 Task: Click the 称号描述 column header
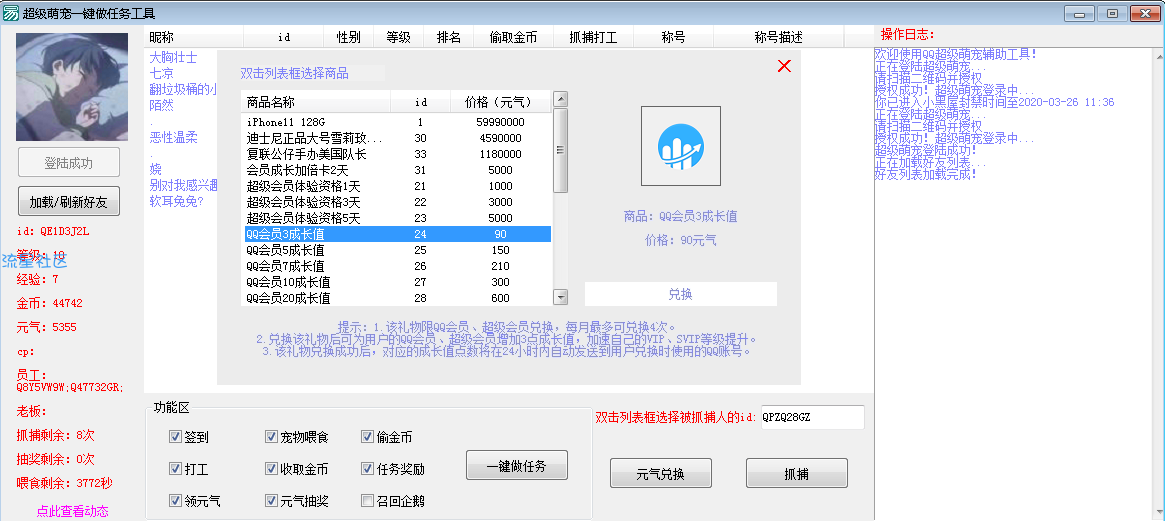[x=779, y=37]
